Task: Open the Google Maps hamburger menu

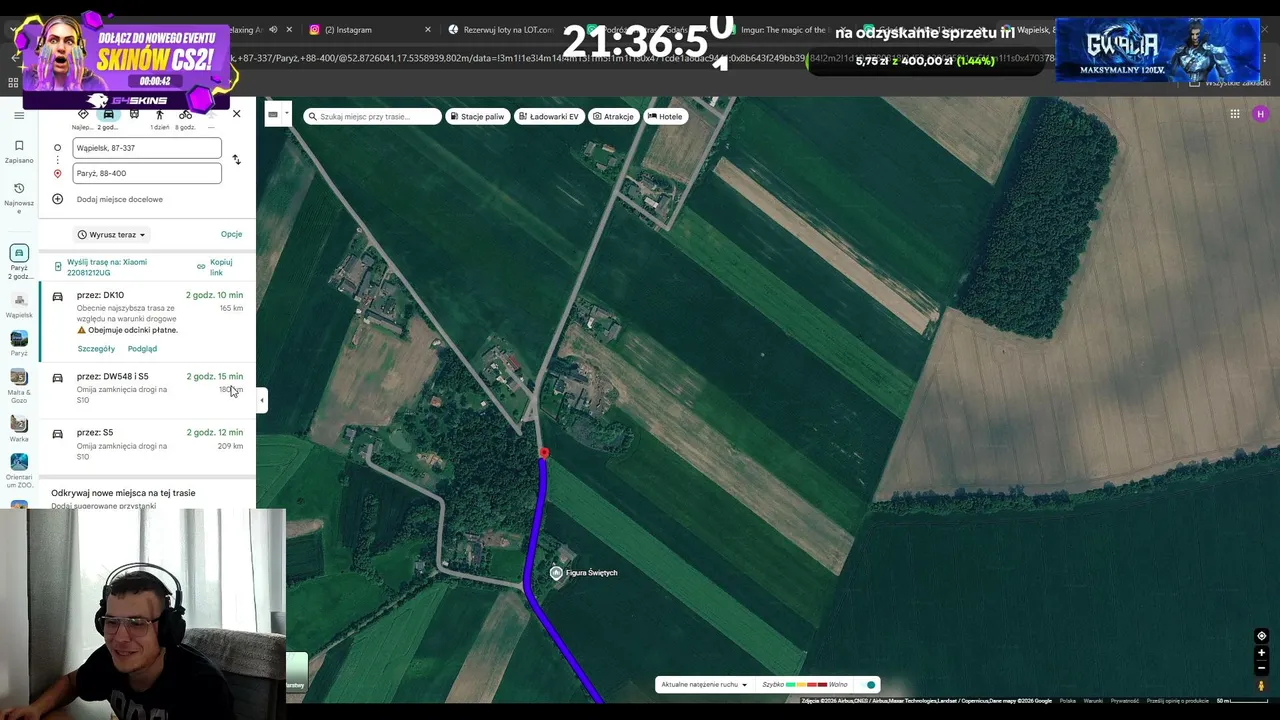Action: [19, 115]
